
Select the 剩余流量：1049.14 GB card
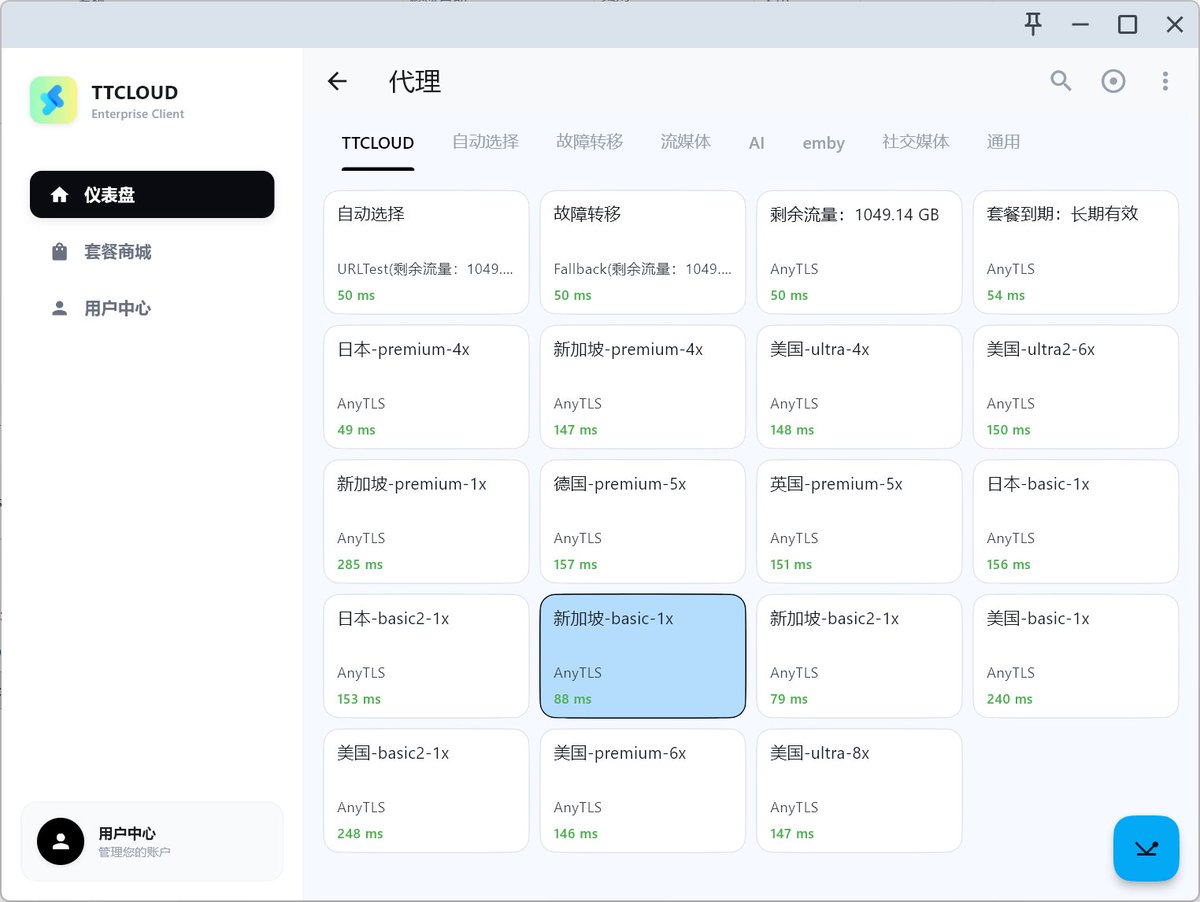859,252
